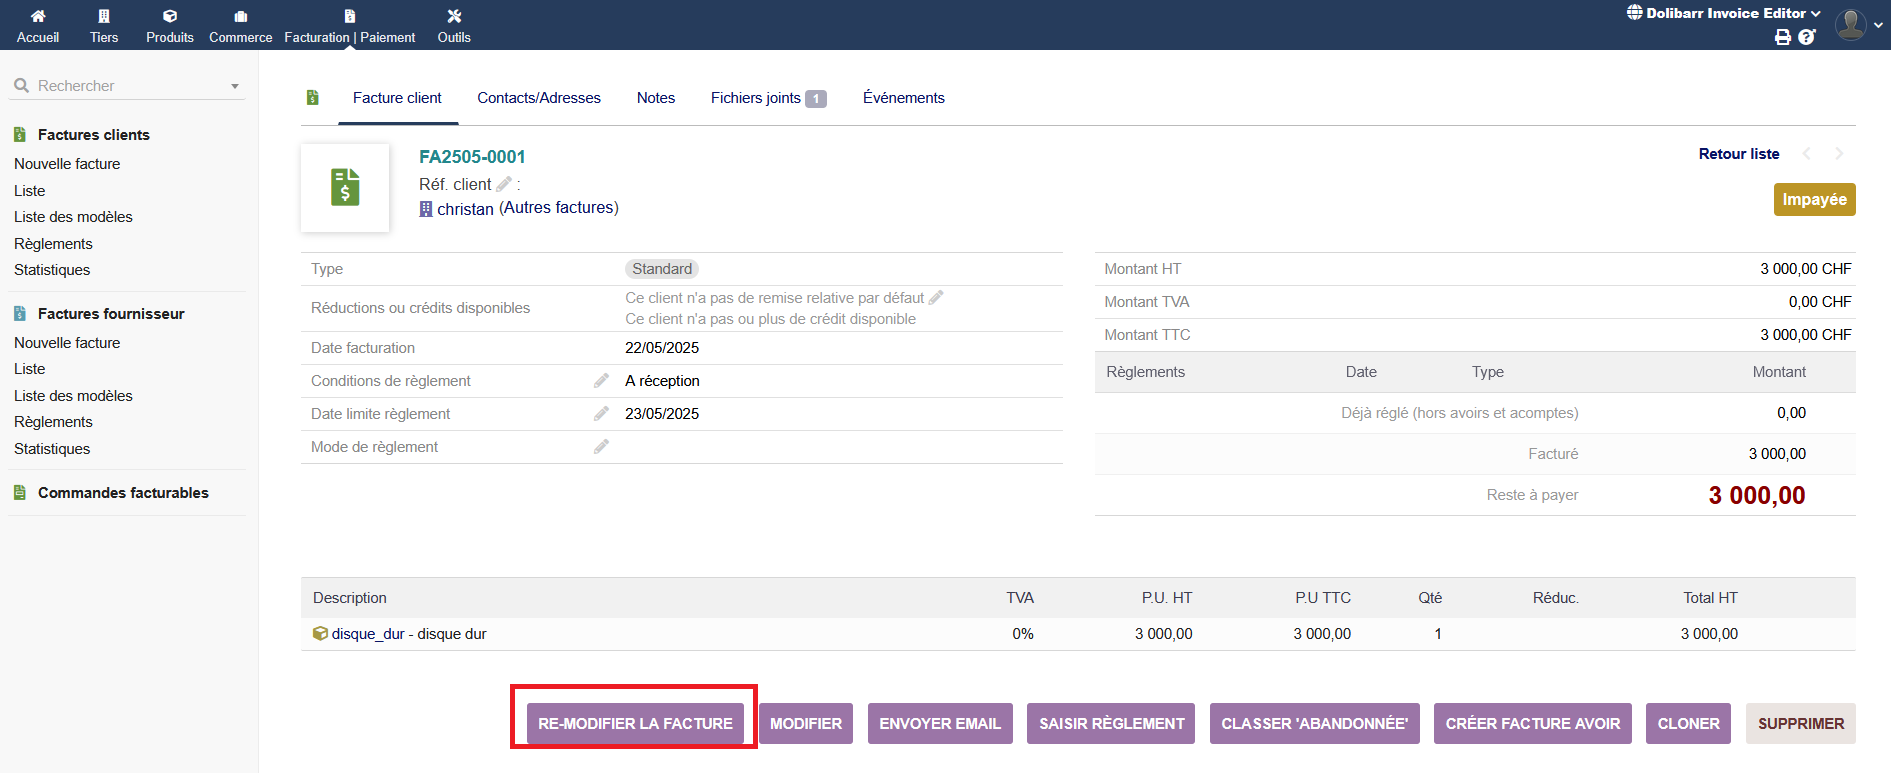Expand the Rechercher search dropdown
This screenshot has width=1891, height=773.
(235, 86)
